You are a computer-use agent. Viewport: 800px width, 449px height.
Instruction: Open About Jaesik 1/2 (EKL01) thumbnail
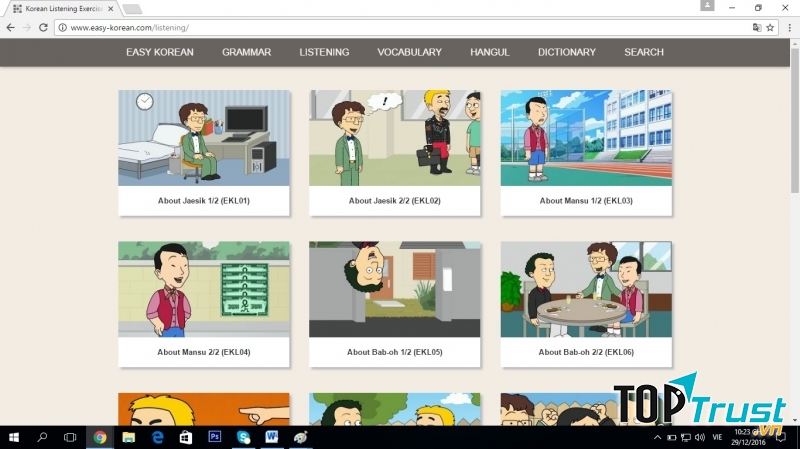tap(204, 138)
